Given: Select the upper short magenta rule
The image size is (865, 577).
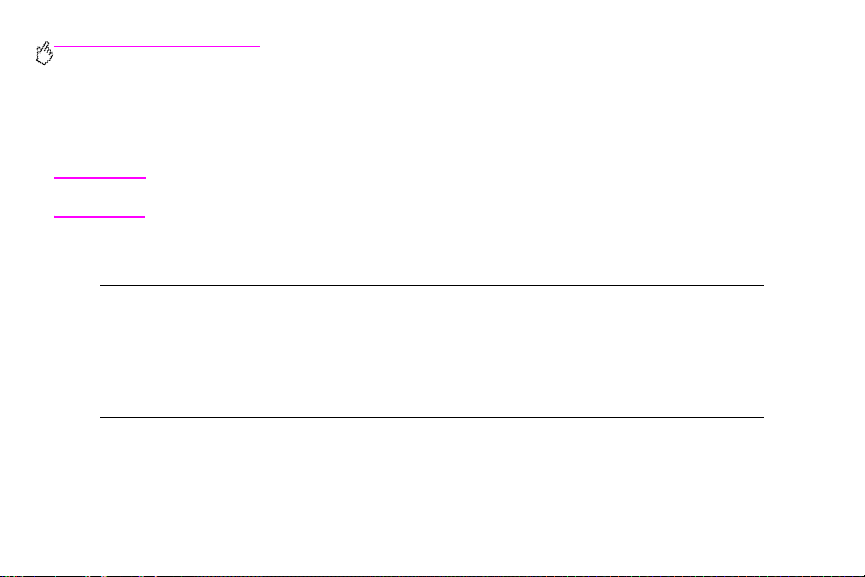Looking at the screenshot, I should 100,178.
